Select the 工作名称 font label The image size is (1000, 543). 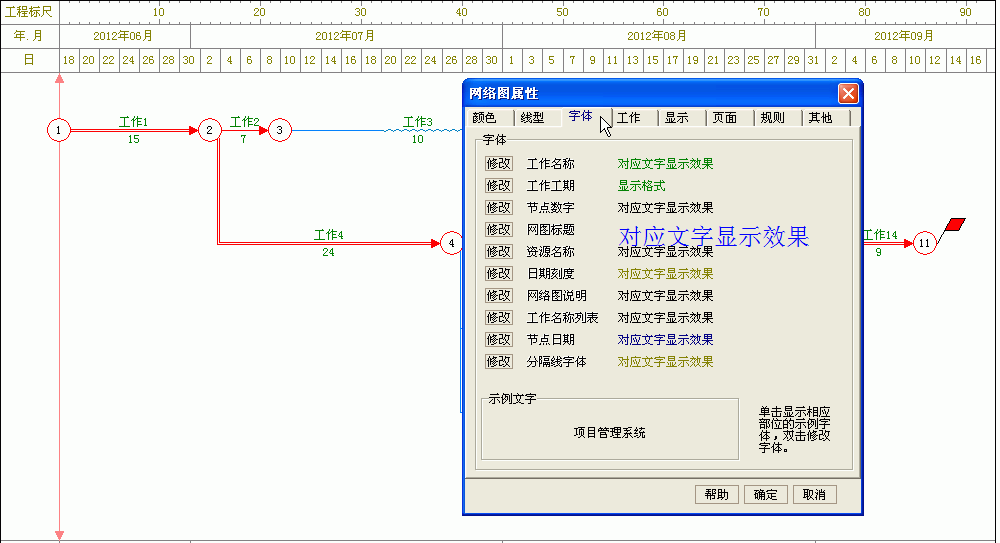point(550,164)
